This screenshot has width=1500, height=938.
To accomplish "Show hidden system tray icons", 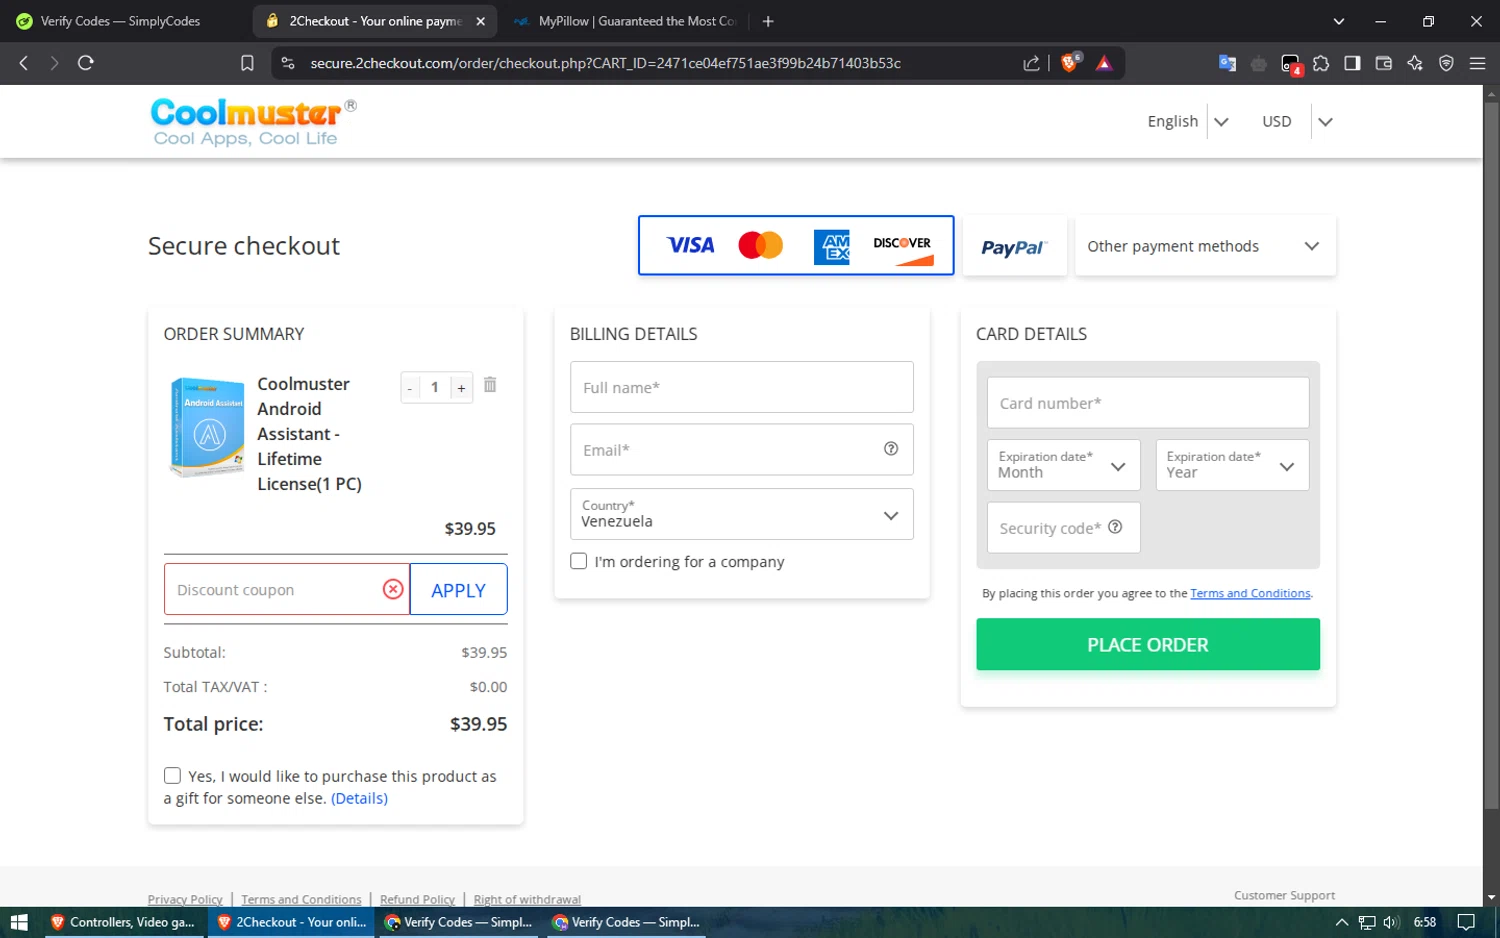I will pyautogui.click(x=1342, y=922).
